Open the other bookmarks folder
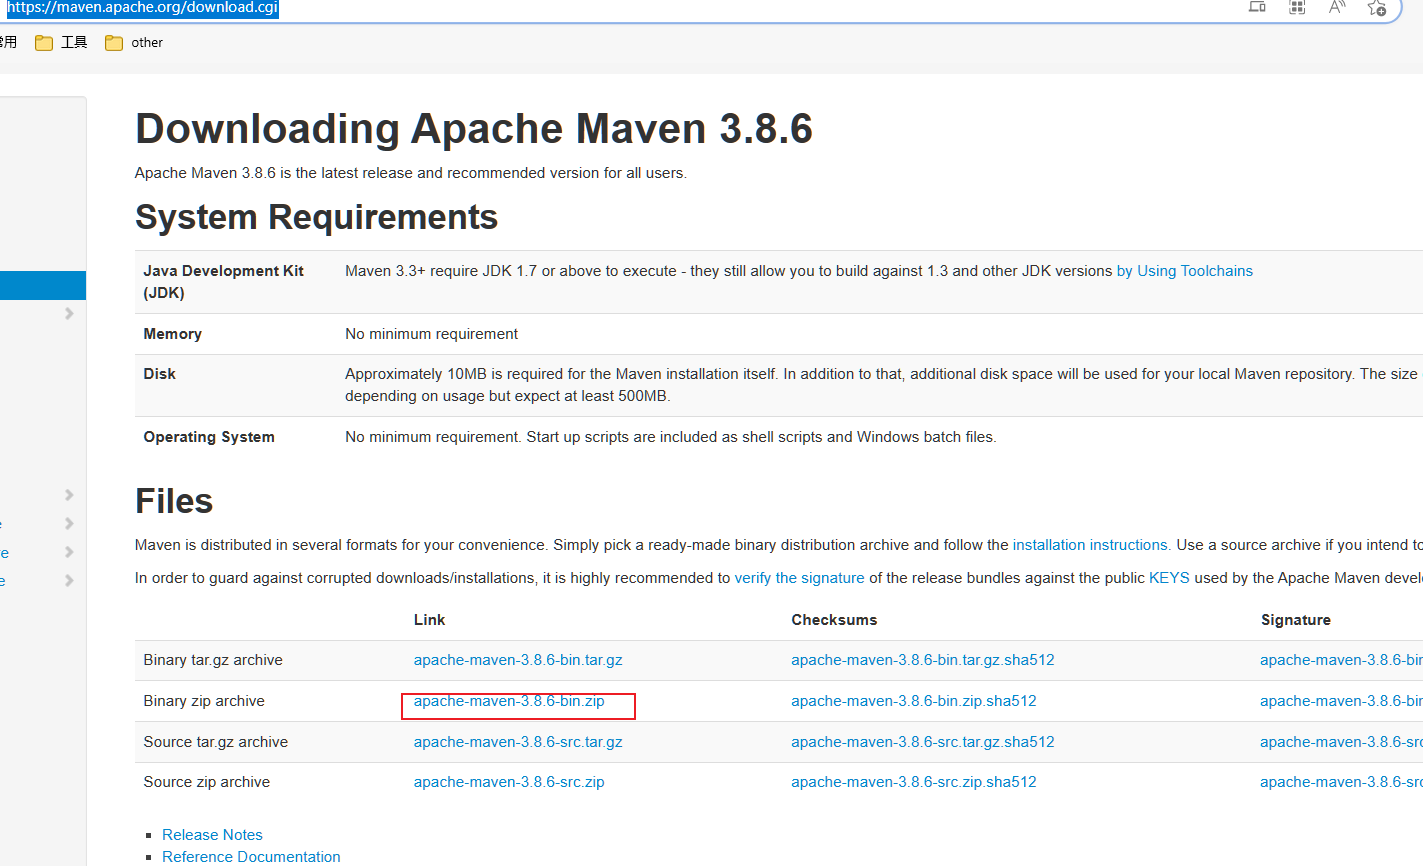Image resolution: width=1423 pixels, height=866 pixels. pyautogui.click(x=134, y=42)
